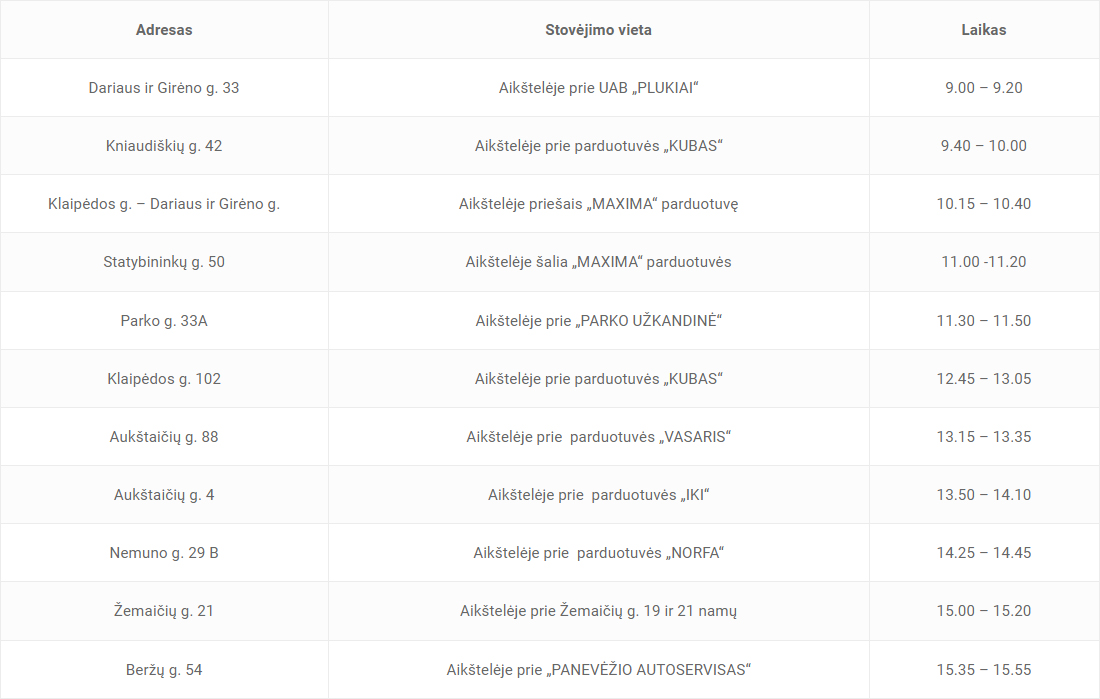Screen dimensions: 1100x699
Task: Select the Klaipėdos g. 102 address
Action: point(164,379)
